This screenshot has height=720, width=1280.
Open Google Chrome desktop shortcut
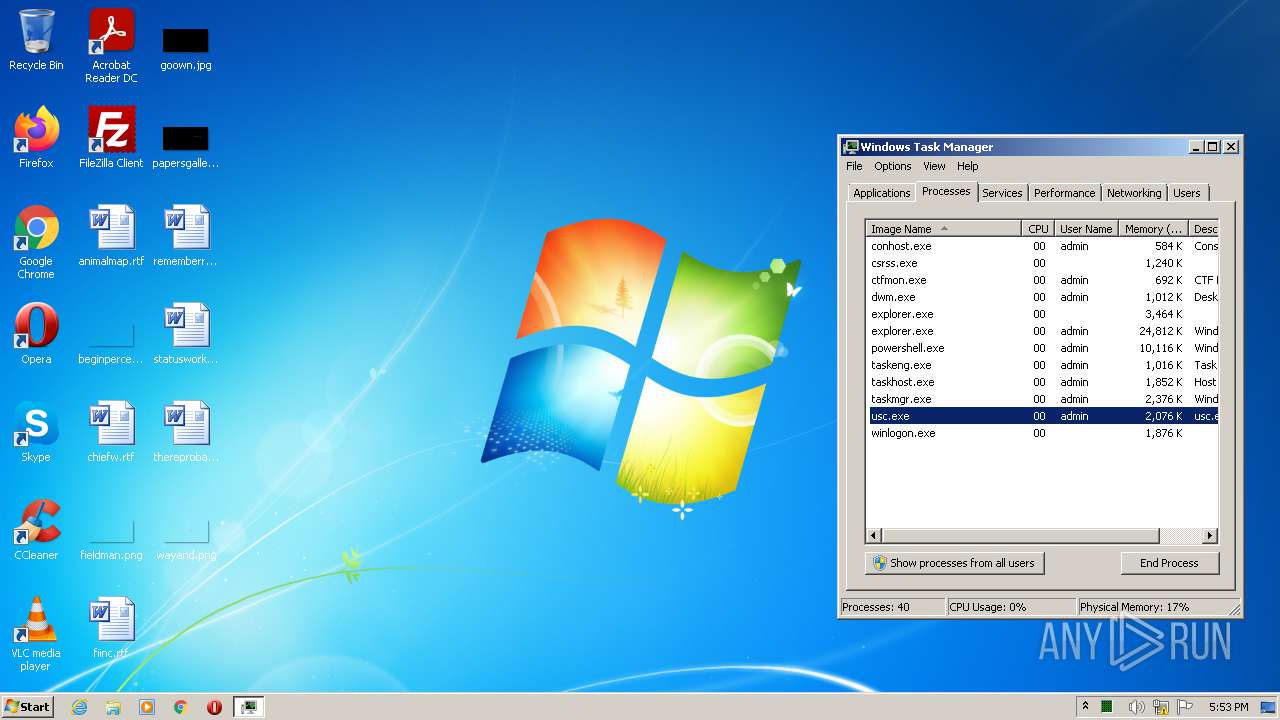(36, 242)
